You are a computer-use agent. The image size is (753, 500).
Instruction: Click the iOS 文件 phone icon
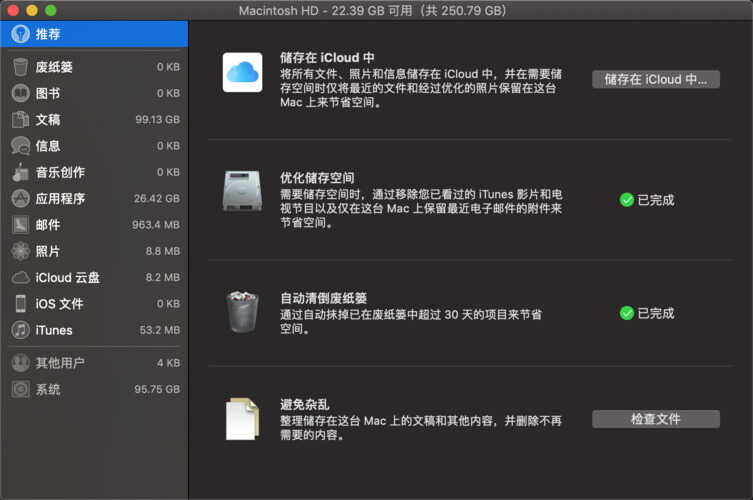pyautogui.click(x=20, y=304)
